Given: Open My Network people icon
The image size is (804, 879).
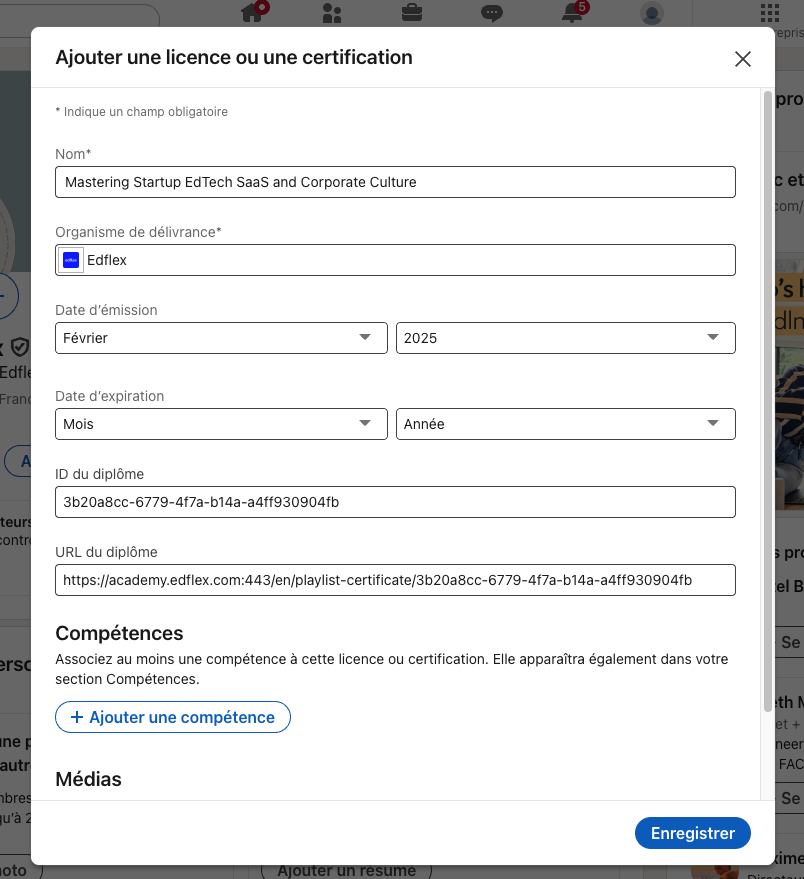Looking at the screenshot, I should tap(332, 12).
